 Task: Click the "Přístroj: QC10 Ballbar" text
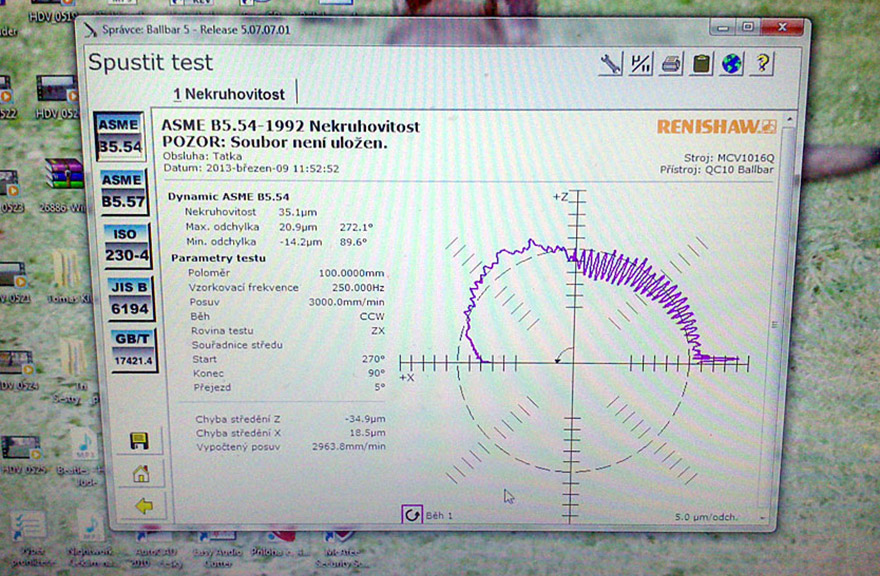(x=717, y=170)
